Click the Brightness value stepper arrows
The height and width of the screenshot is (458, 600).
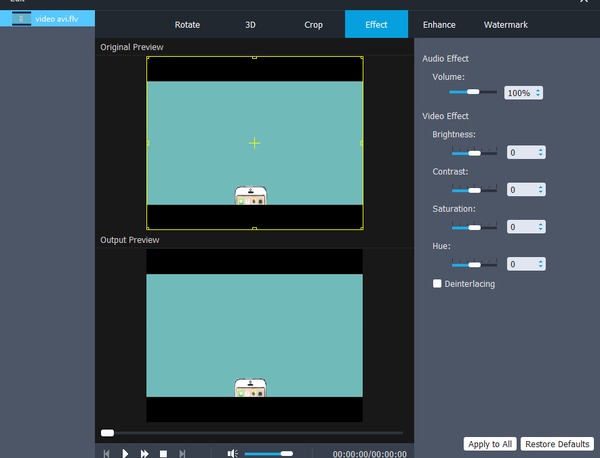coord(540,152)
